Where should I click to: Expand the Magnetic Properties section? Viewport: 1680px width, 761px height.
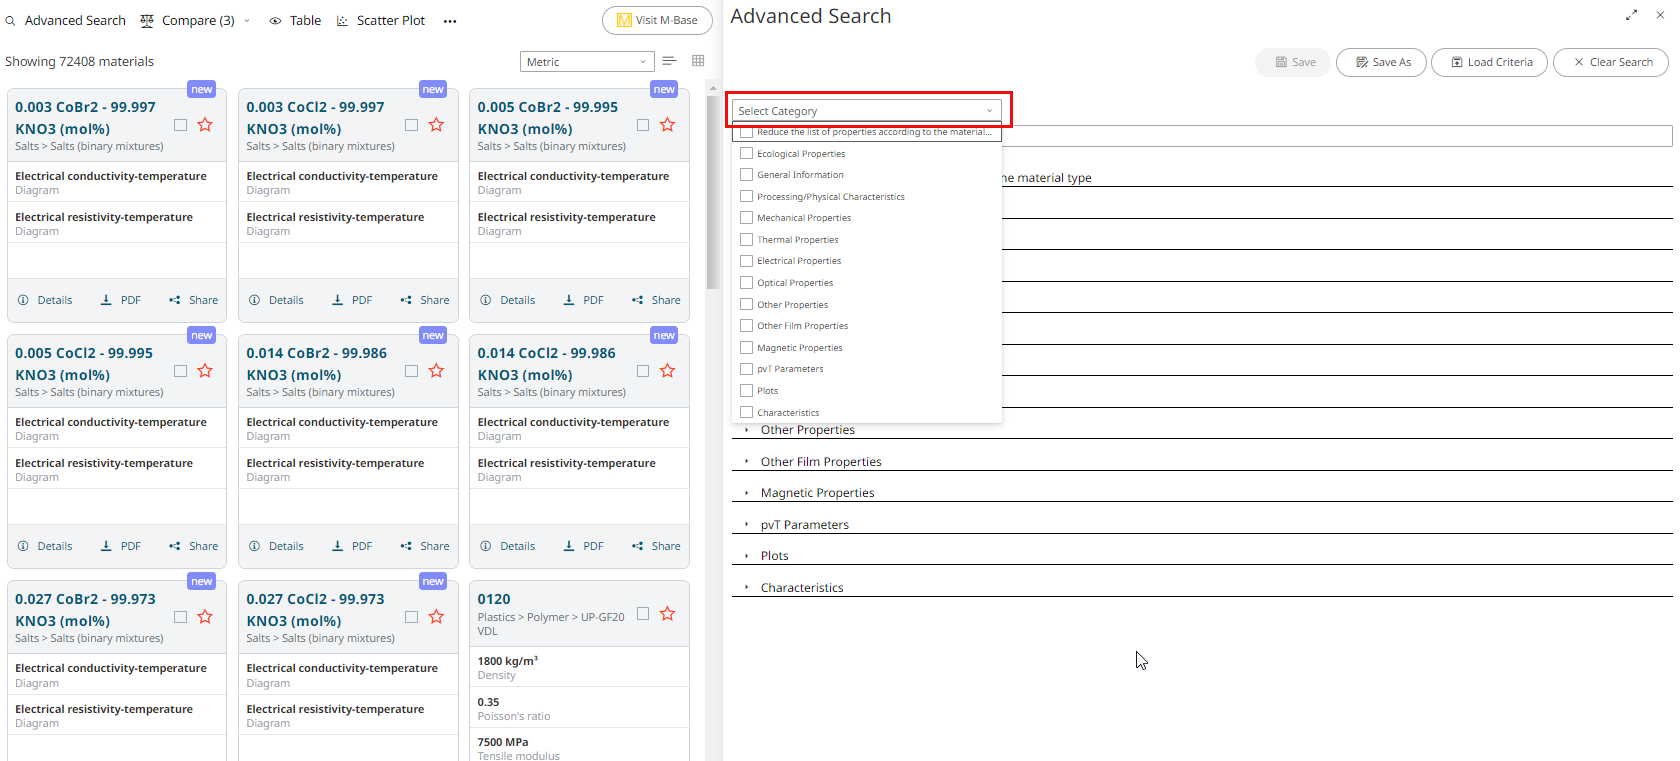point(746,493)
